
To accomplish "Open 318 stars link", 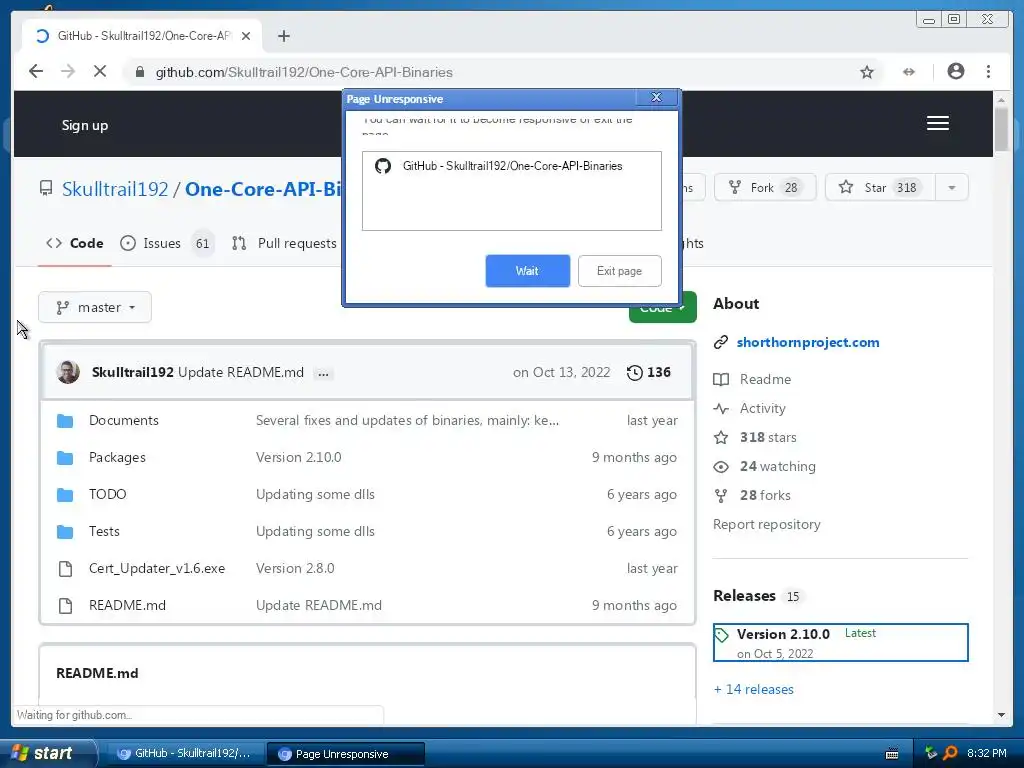I will click(767, 438).
